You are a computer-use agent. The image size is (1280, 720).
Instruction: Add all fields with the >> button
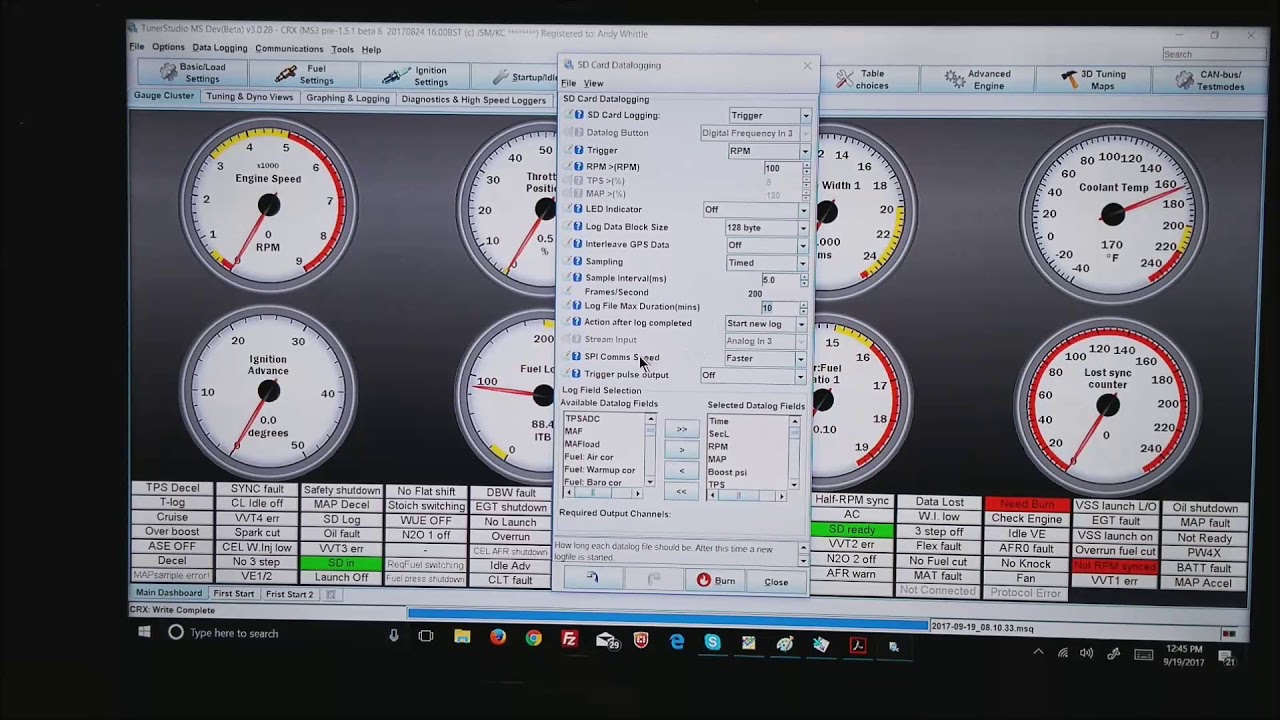click(x=682, y=430)
